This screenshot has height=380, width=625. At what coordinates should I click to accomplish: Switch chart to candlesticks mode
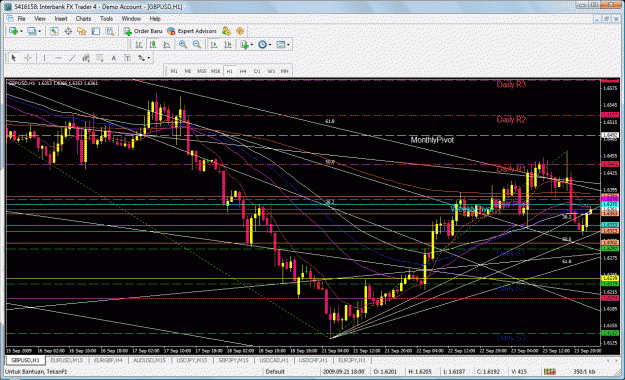153,45
